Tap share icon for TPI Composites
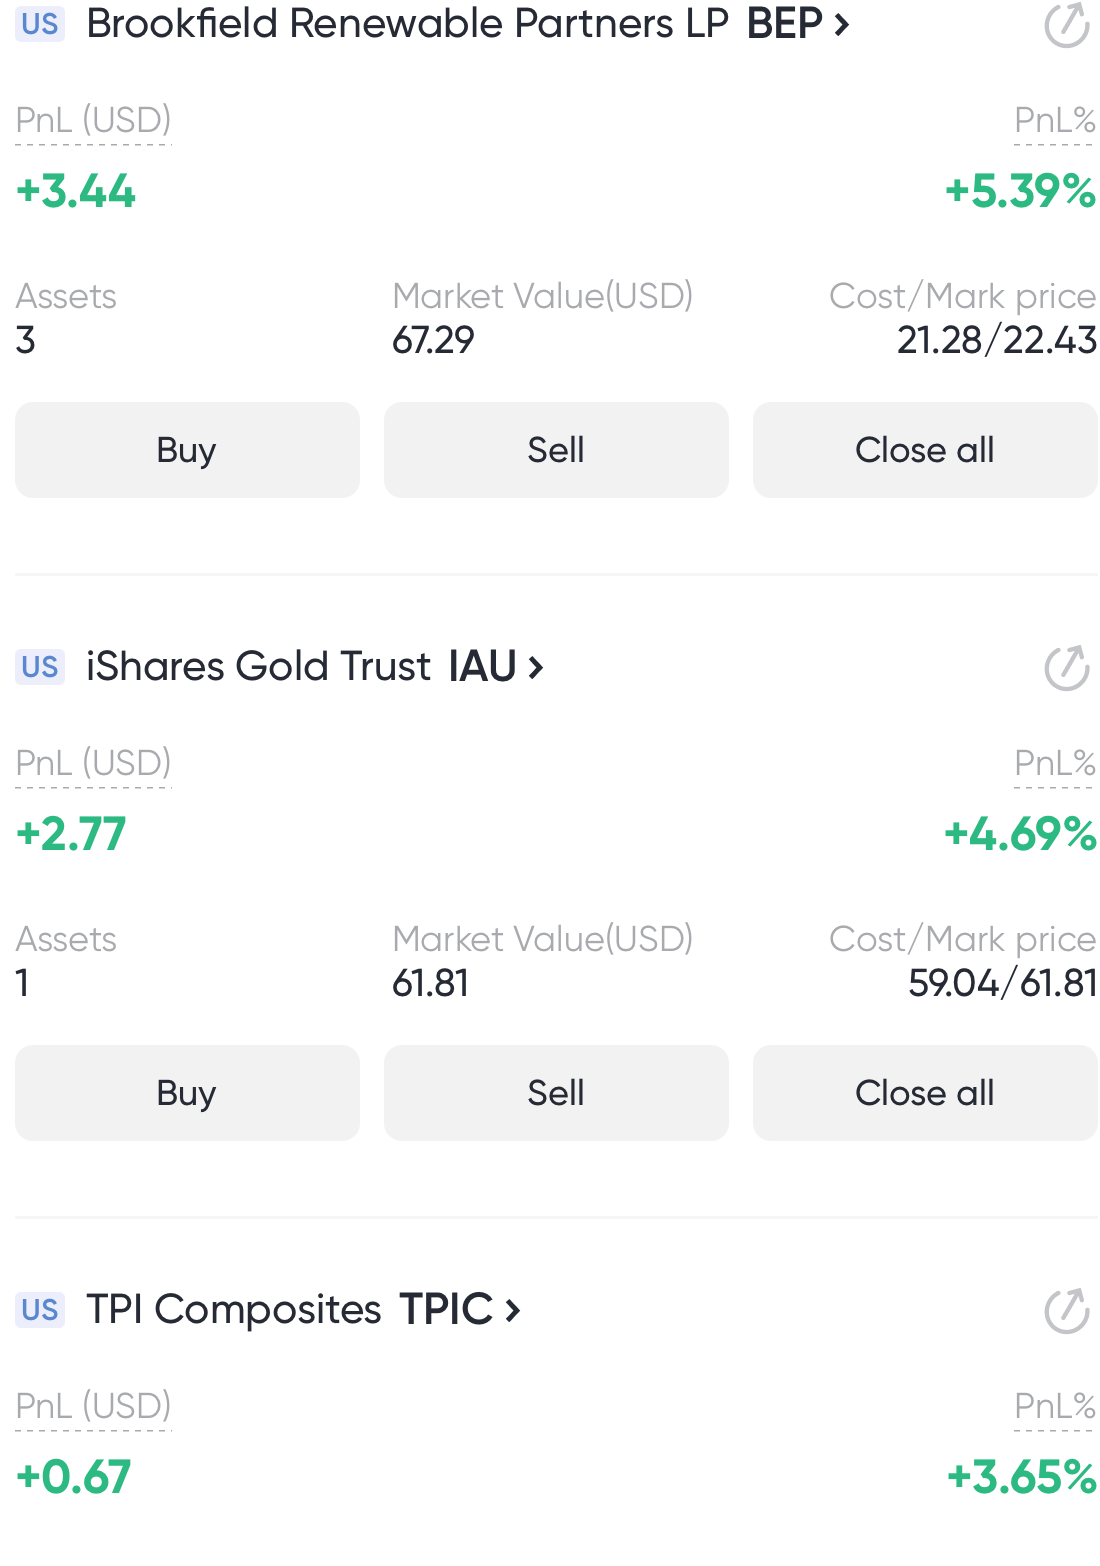 tap(1067, 1311)
